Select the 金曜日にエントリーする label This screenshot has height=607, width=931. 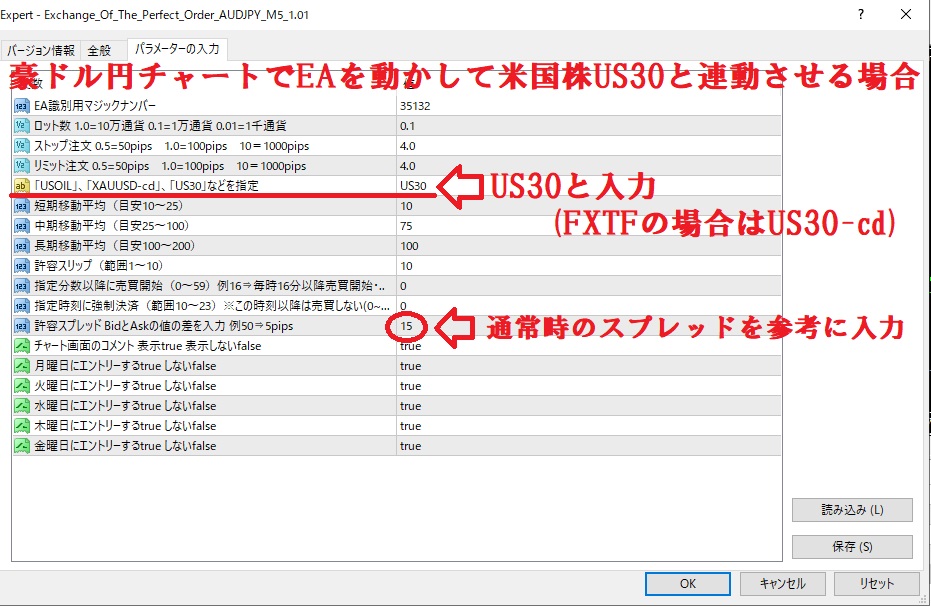pos(125,446)
